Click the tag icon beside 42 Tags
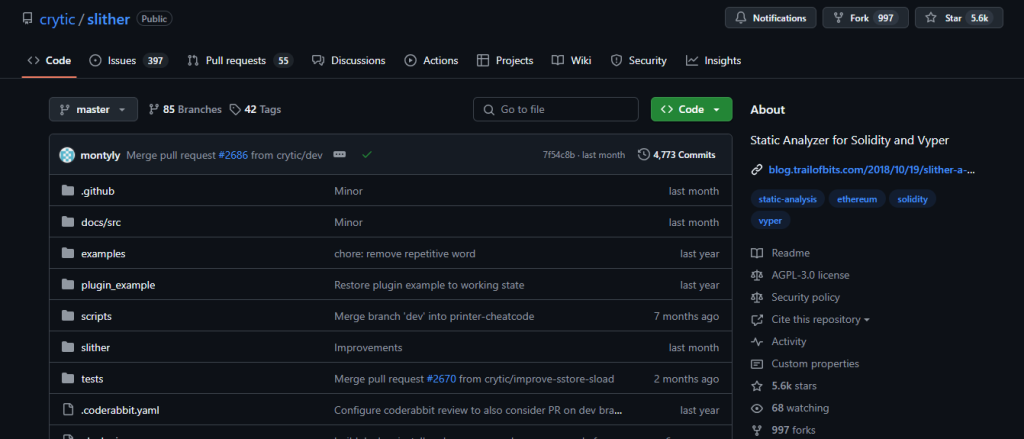This screenshot has height=439, width=1024. (x=235, y=110)
